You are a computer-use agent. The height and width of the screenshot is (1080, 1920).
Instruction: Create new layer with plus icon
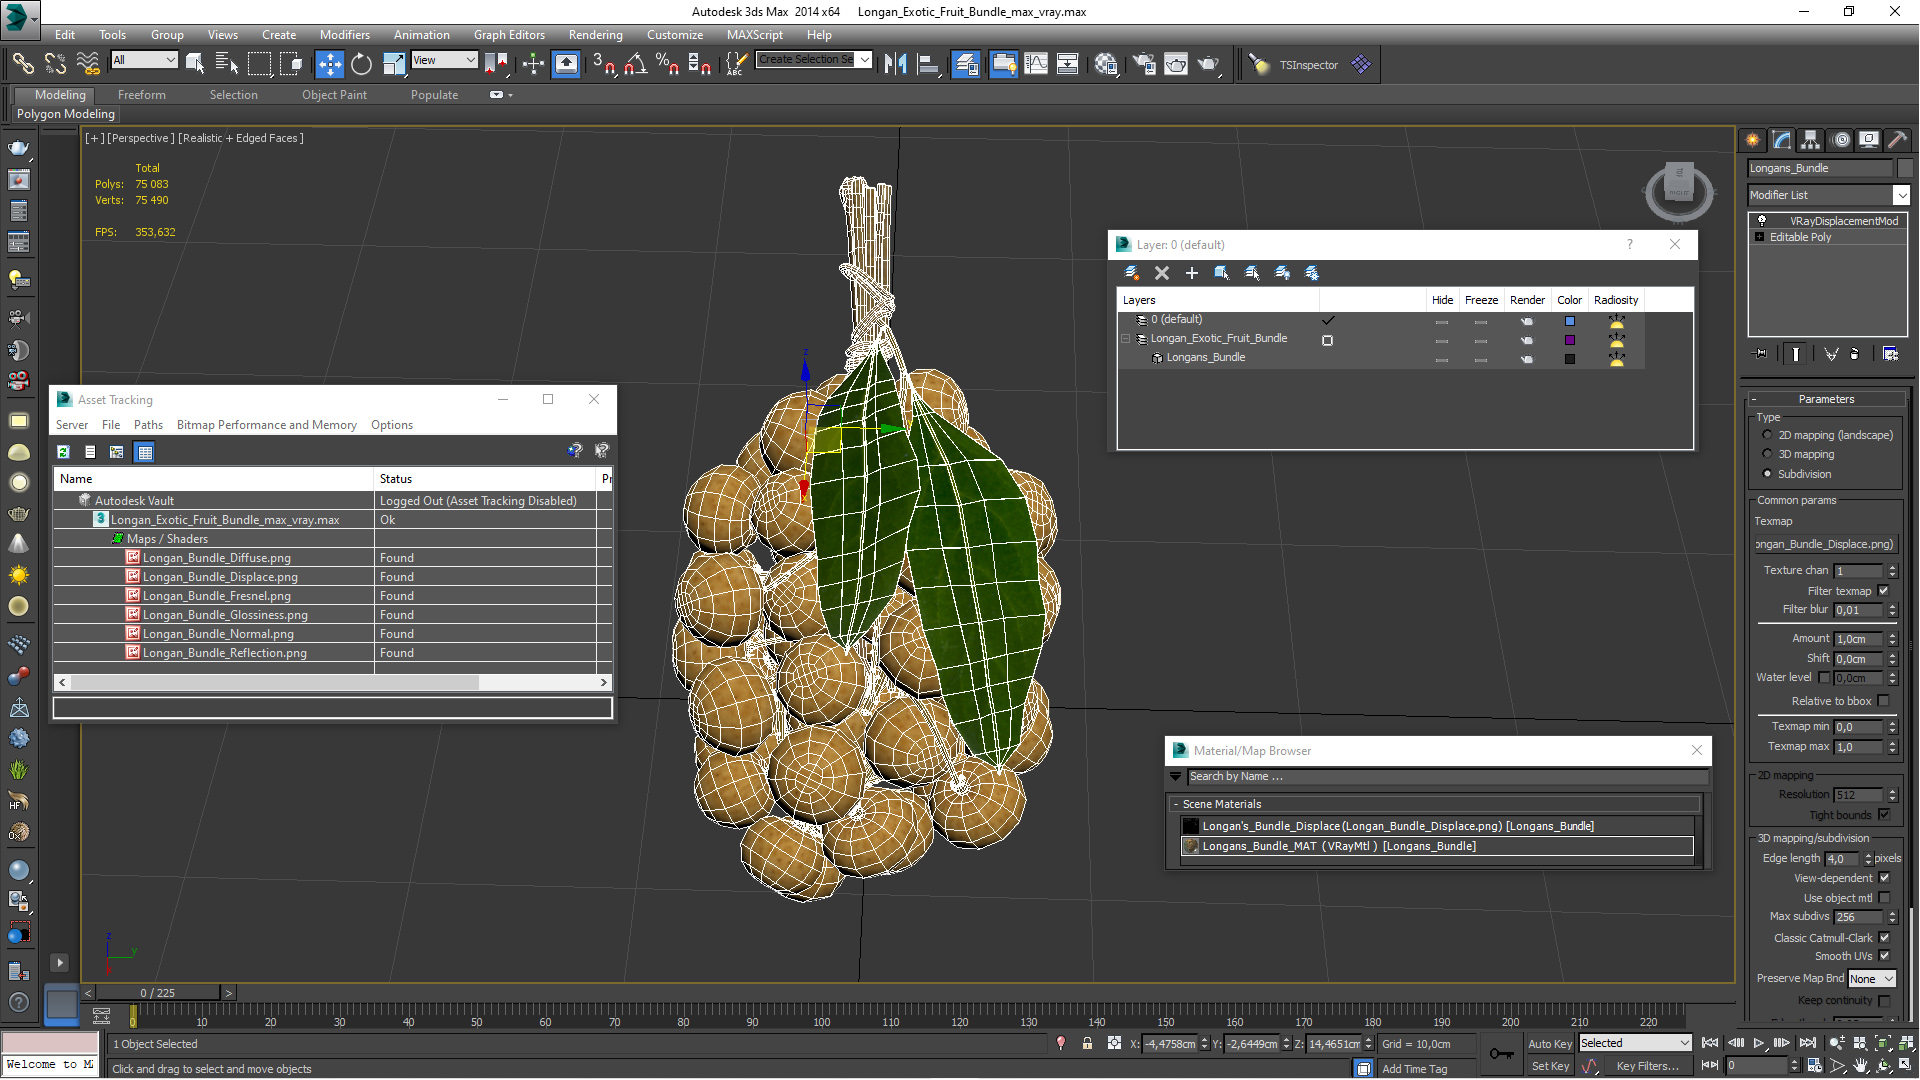1192,273
